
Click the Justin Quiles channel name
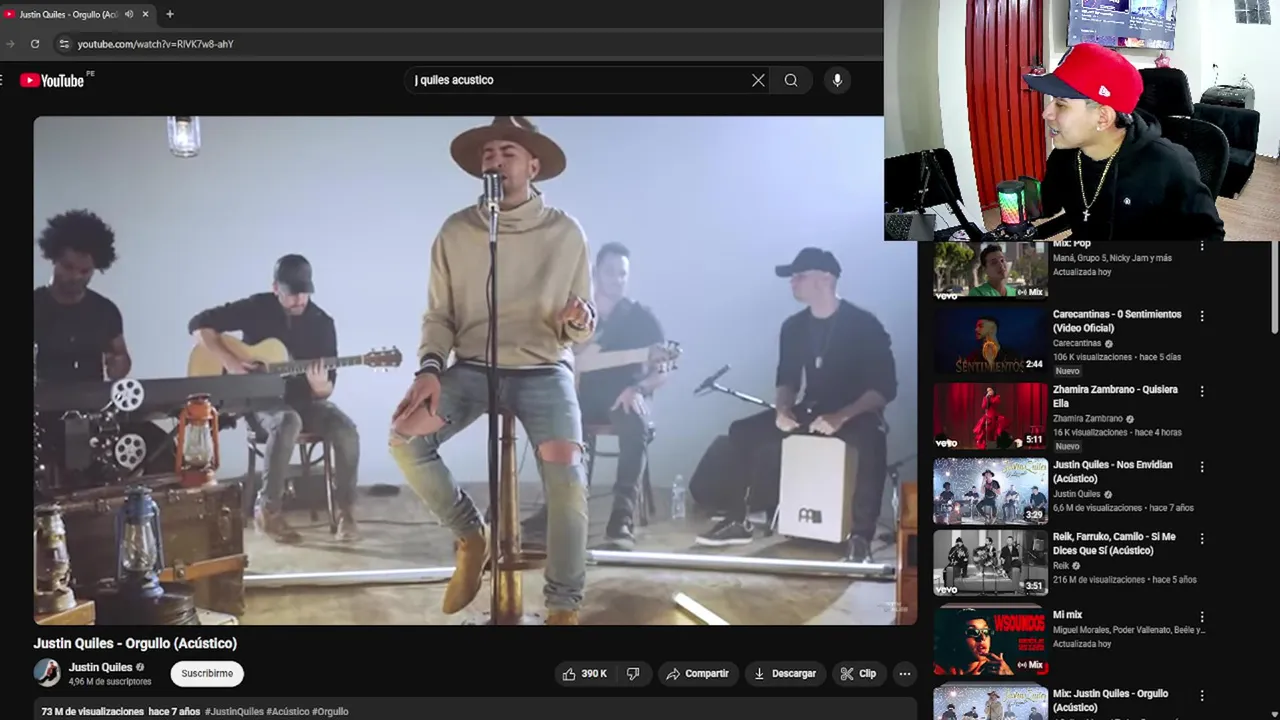tap(100, 667)
